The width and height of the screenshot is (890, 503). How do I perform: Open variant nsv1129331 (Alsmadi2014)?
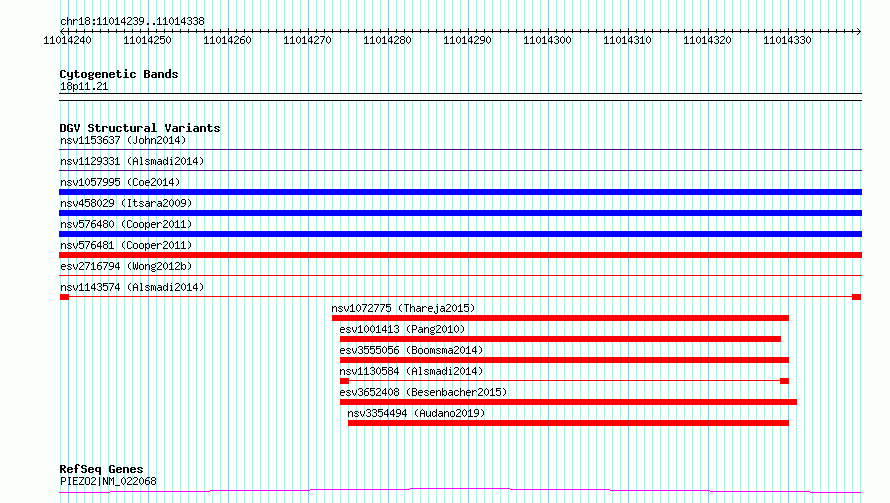pyautogui.click(x=132, y=161)
